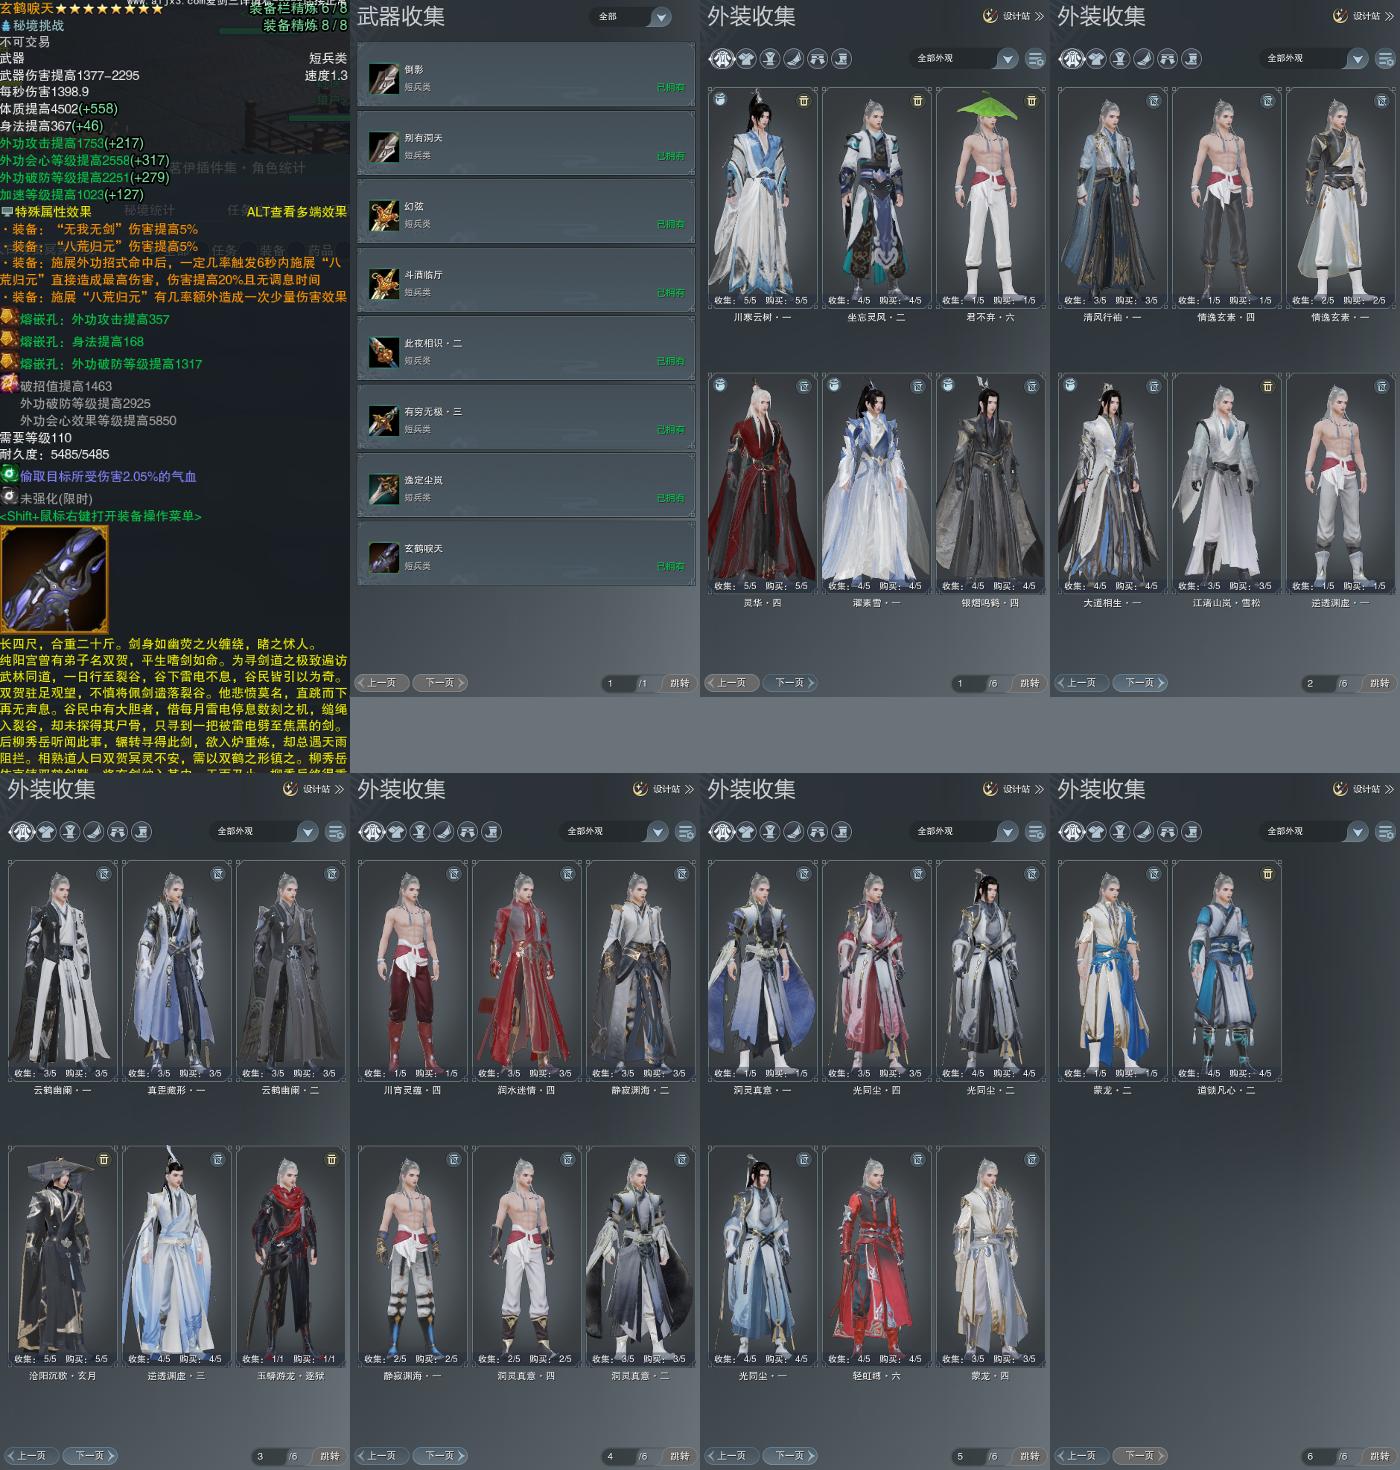
Task: Open 设计站 link on outfit page 4
Action: (663, 789)
